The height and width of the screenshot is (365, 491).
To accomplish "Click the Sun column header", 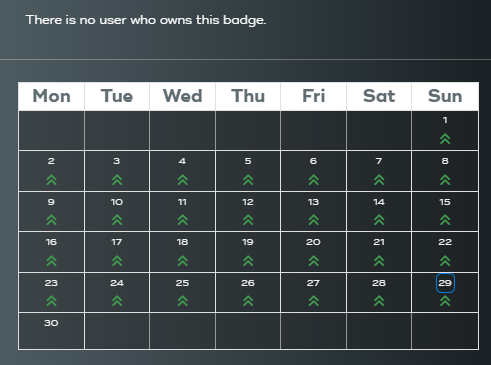I will coord(445,96).
